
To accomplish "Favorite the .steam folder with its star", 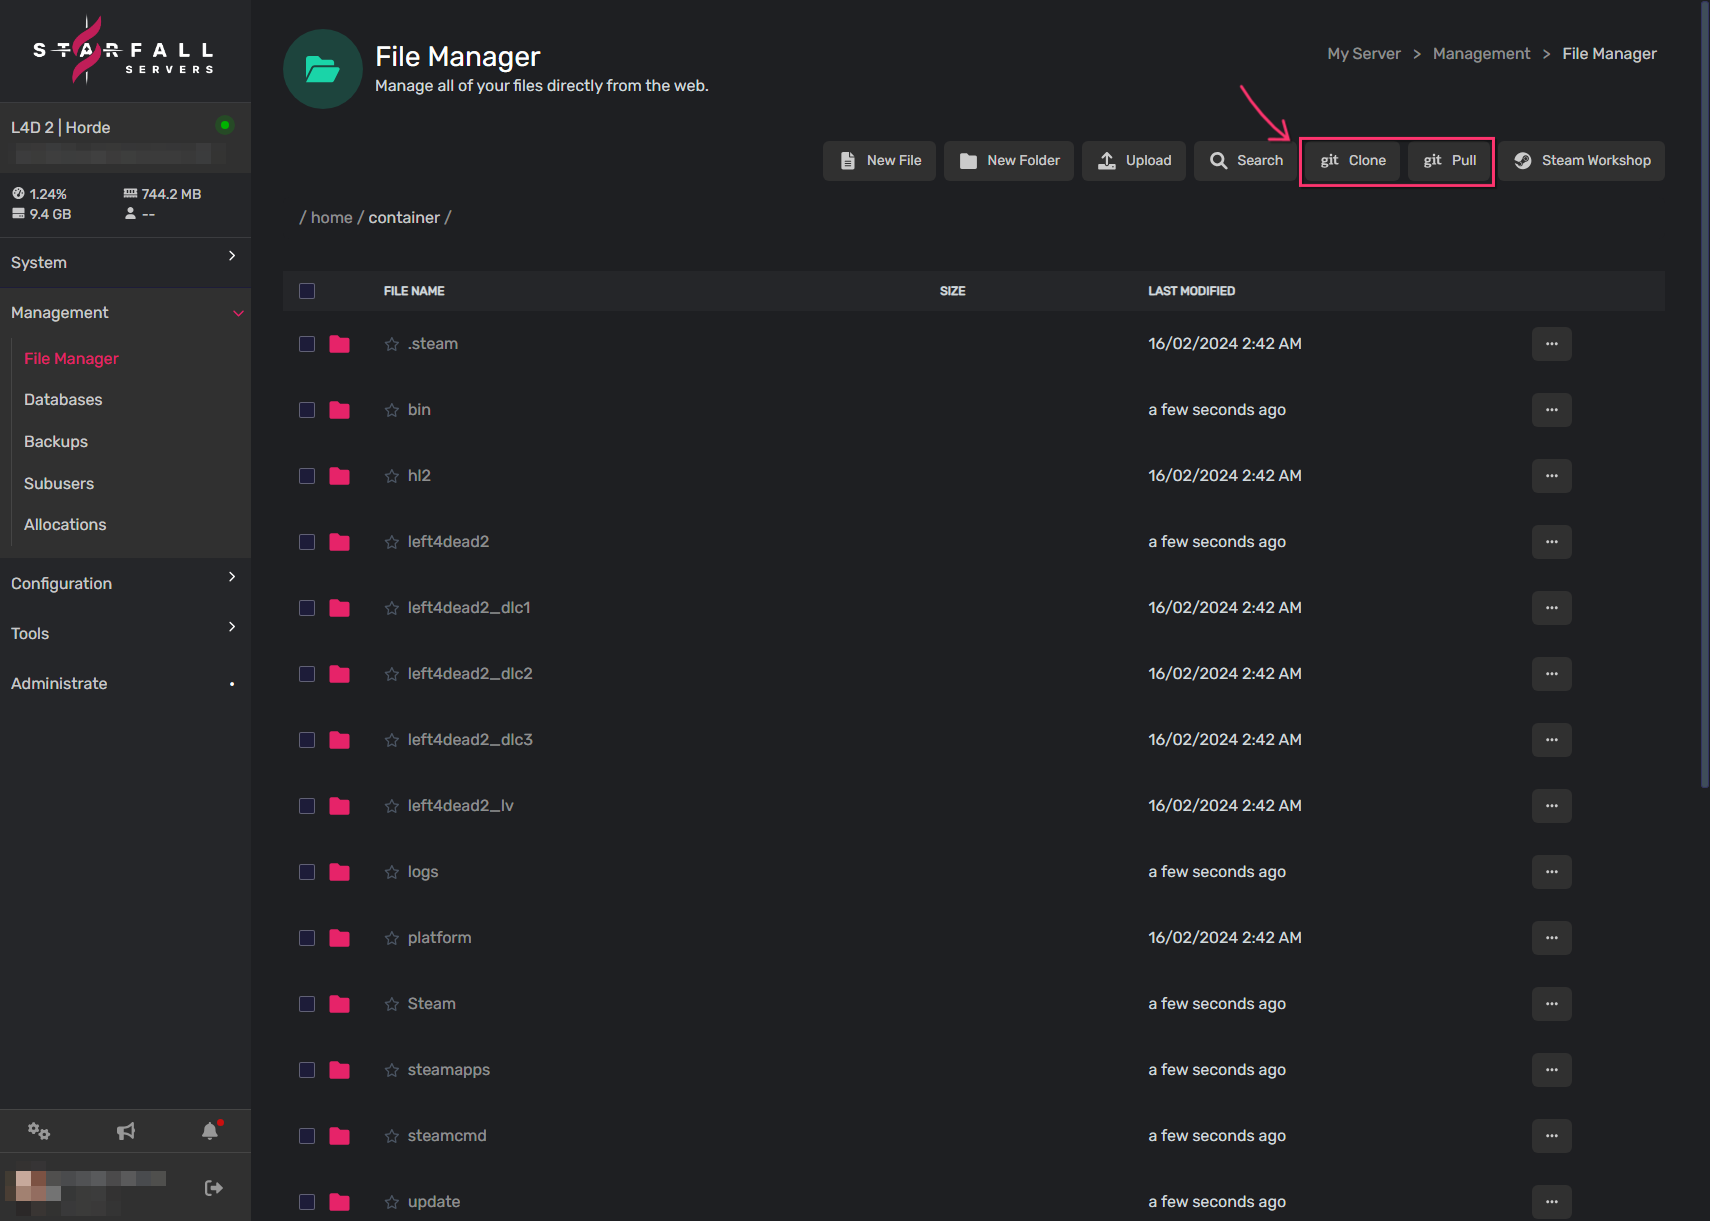I will [392, 344].
